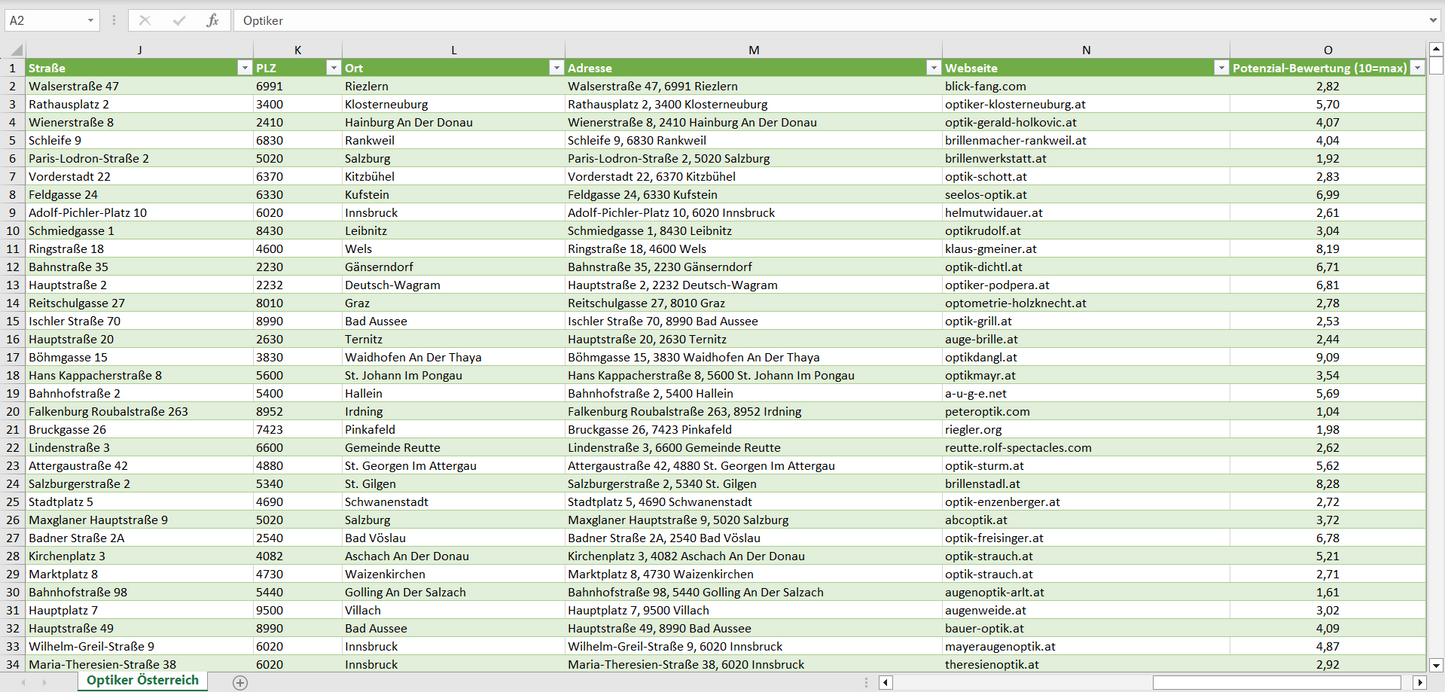Add a new sheet with the plus icon
Screen dimensions: 1445x692
click(240, 682)
